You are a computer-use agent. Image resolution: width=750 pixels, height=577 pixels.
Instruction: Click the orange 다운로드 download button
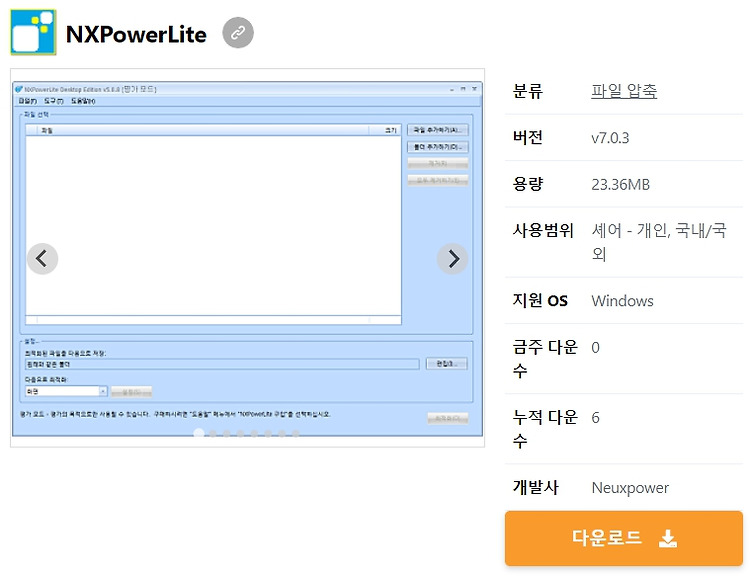624,538
